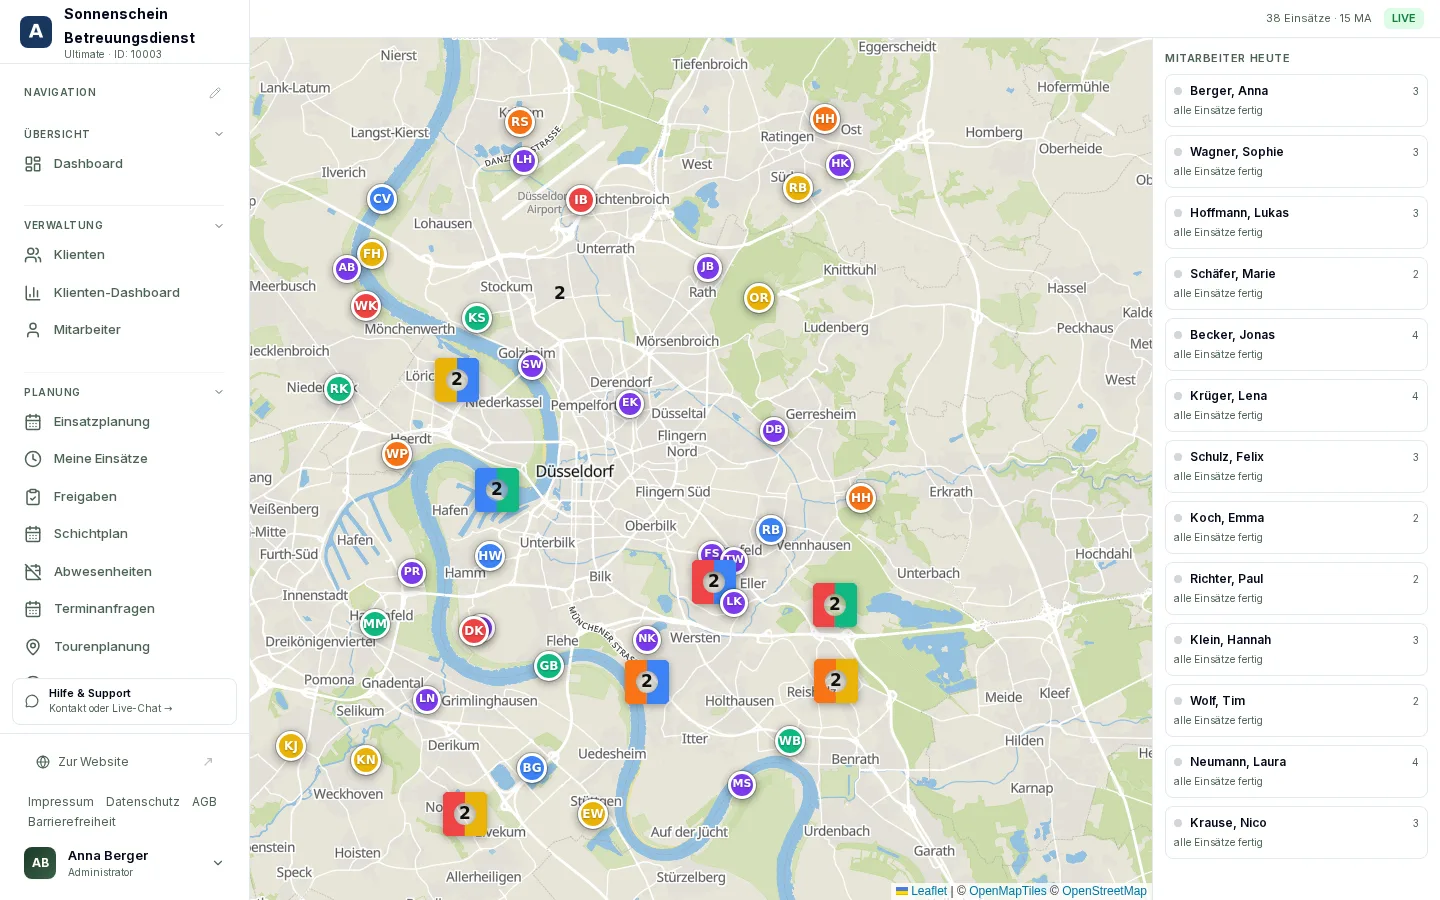The width and height of the screenshot is (1440, 900).
Task: Click the OR marker near Ludenberg
Action: [x=759, y=298]
